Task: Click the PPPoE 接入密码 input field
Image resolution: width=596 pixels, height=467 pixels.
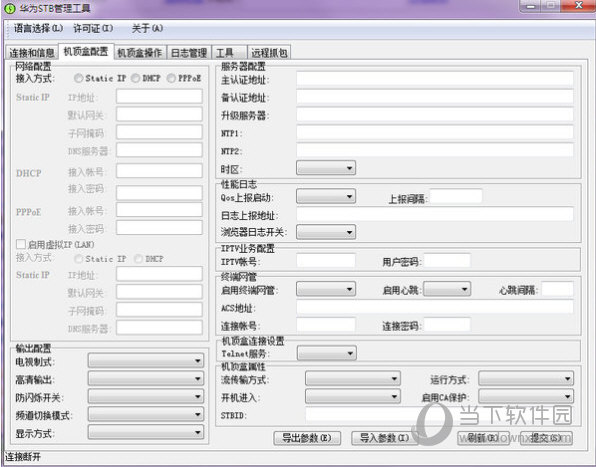Action: (x=159, y=228)
